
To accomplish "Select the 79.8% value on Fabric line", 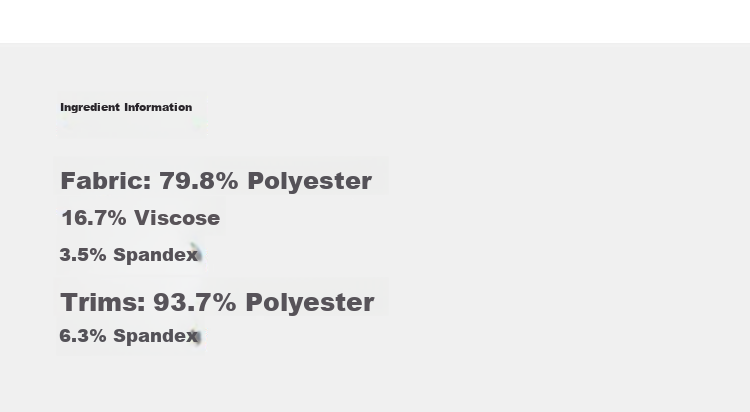I will coord(199,181).
